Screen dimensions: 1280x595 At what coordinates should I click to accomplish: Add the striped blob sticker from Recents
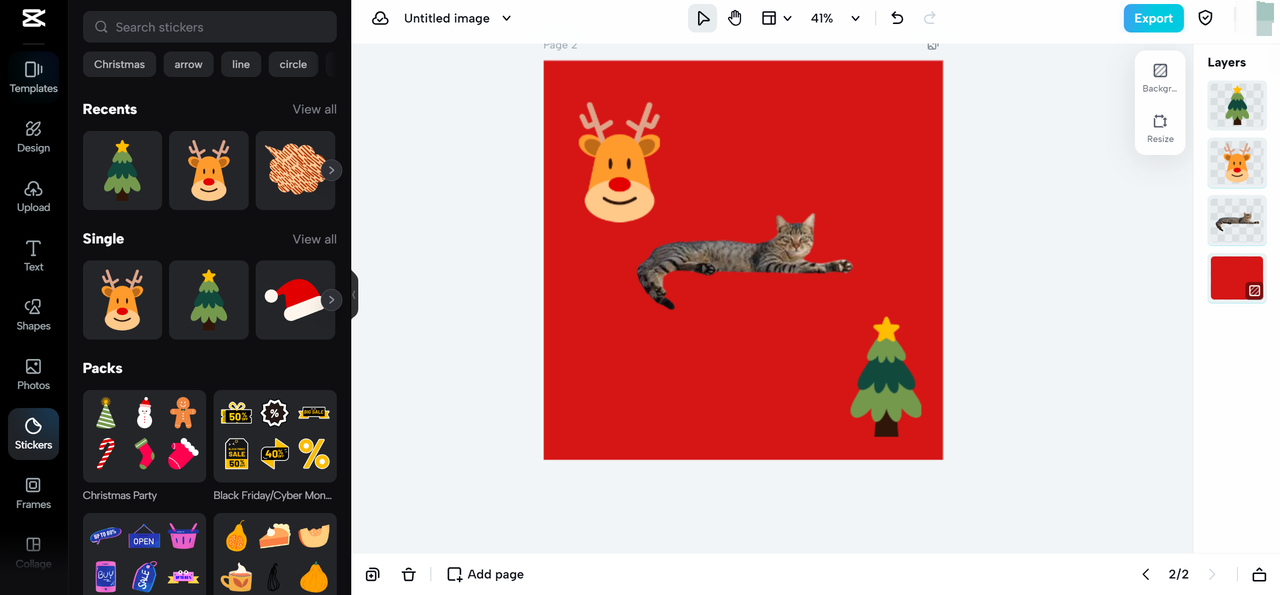[295, 170]
